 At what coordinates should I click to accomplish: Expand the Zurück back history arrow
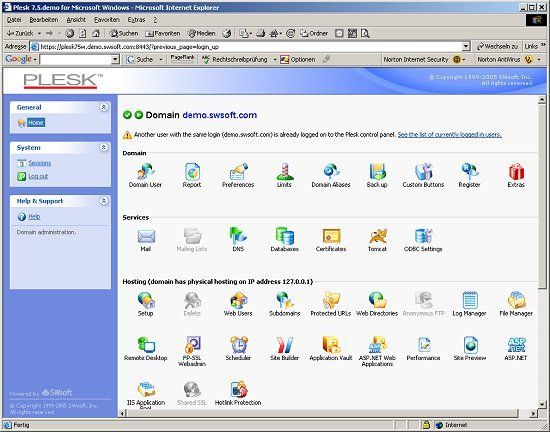[x=39, y=33]
